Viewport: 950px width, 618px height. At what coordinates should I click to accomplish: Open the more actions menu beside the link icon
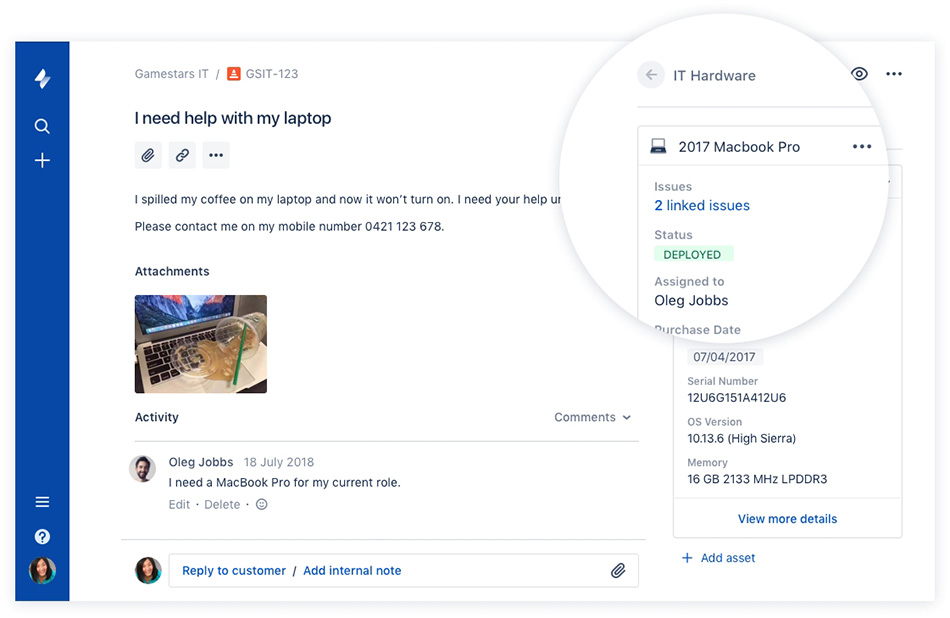215,155
